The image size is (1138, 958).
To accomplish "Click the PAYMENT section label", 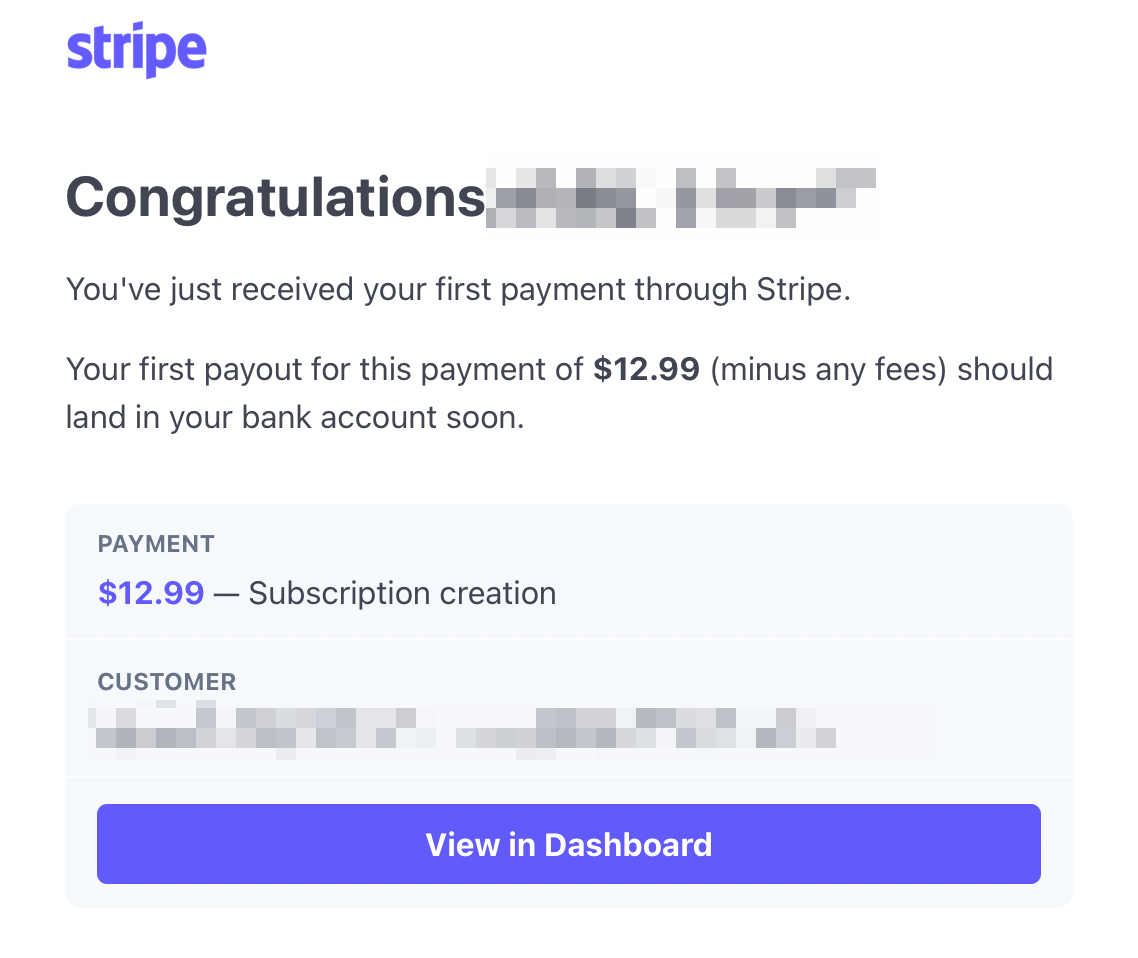I will click(156, 544).
